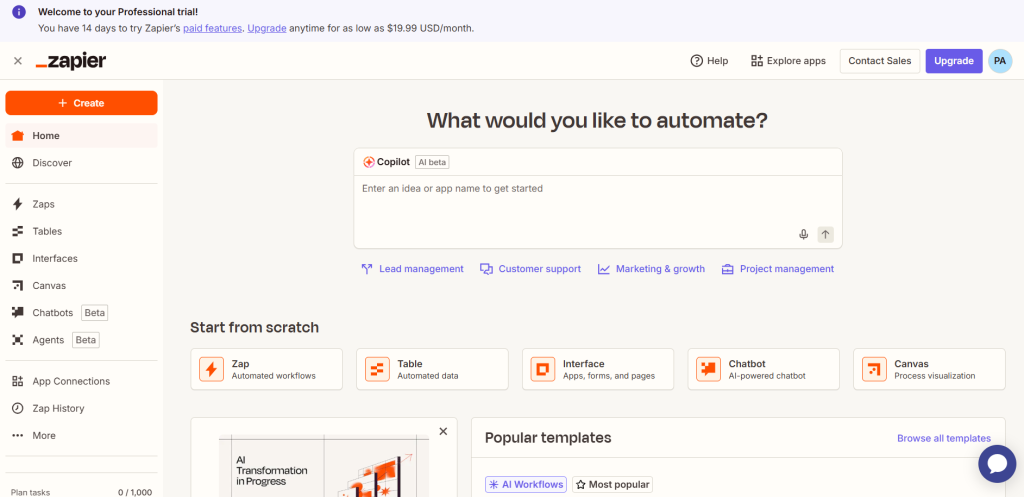Select the AI Workflows template tab
The image size is (1024, 497).
point(526,485)
